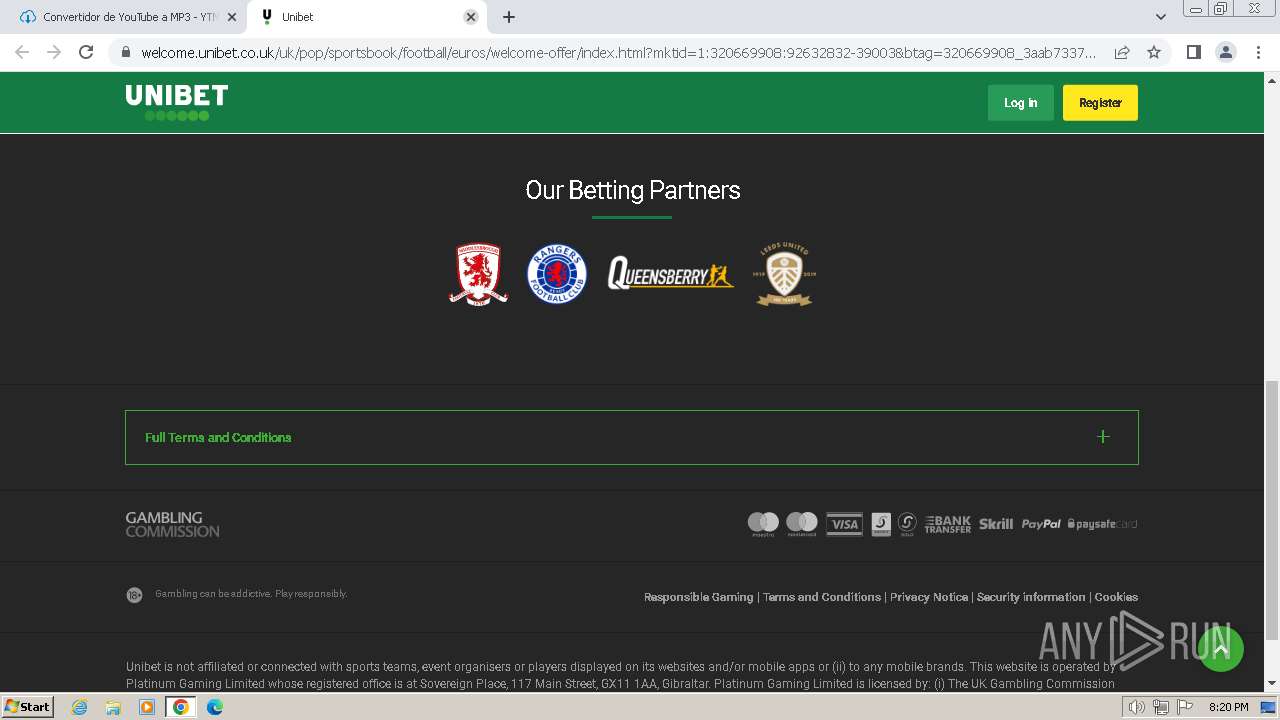Click the Skrill payment logo
This screenshot has height=720, width=1280.
(996, 524)
